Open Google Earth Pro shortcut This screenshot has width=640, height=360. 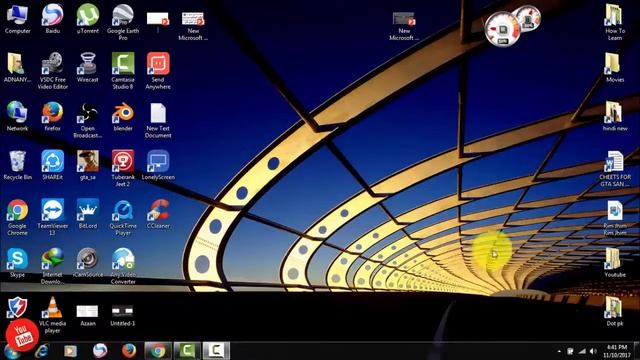coord(123,22)
